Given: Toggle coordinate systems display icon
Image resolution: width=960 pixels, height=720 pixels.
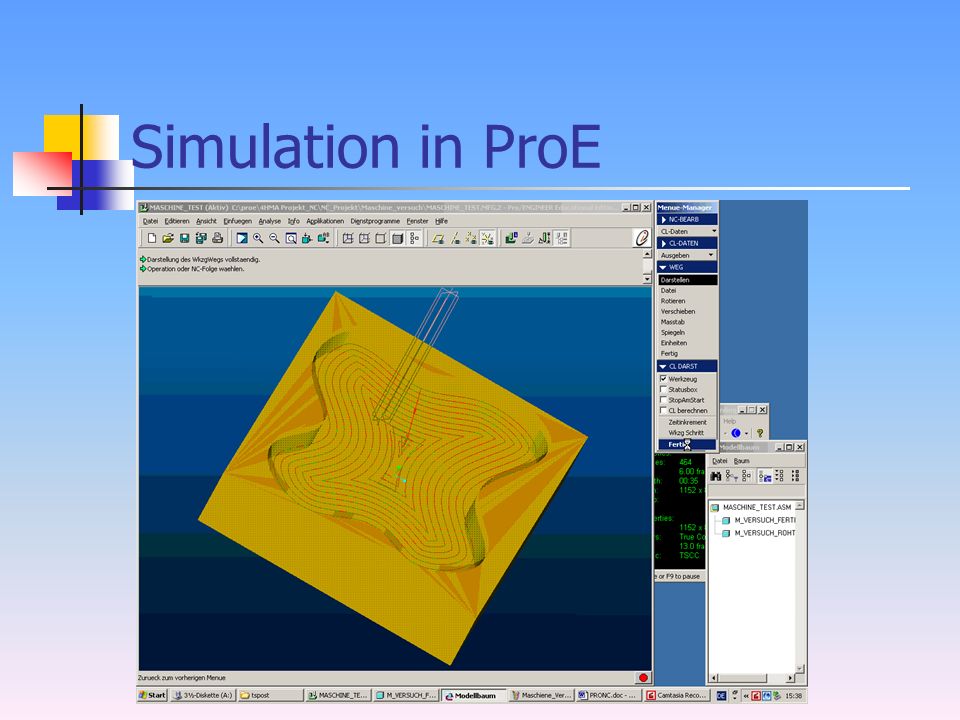Looking at the screenshot, I should (x=487, y=238).
